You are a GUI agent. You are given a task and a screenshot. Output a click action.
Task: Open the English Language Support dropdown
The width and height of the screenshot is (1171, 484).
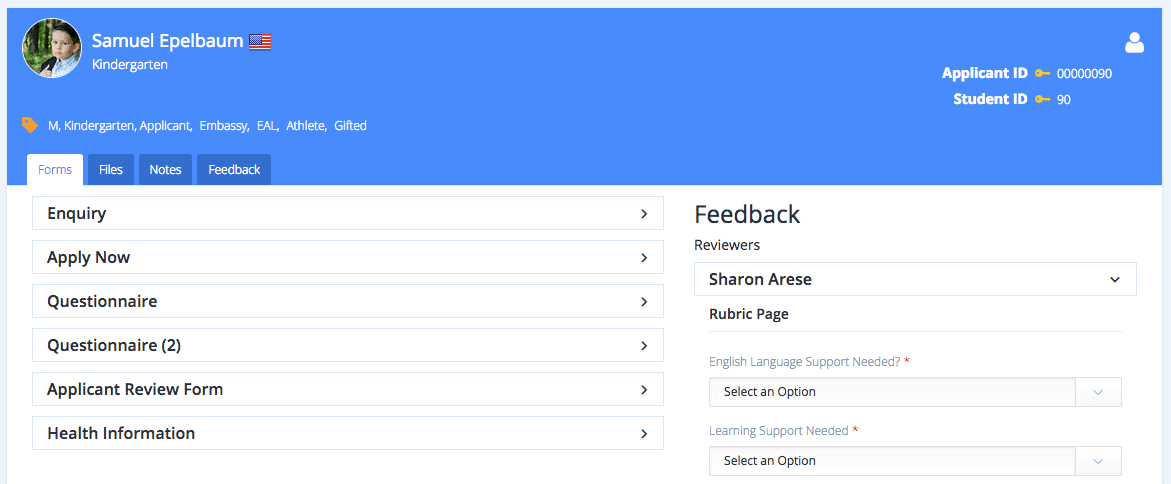click(914, 392)
